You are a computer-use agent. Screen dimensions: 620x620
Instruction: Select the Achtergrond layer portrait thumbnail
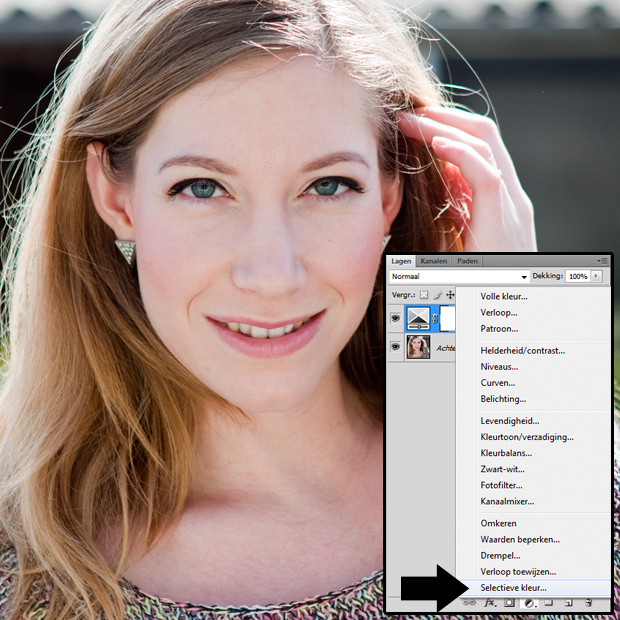(x=418, y=347)
